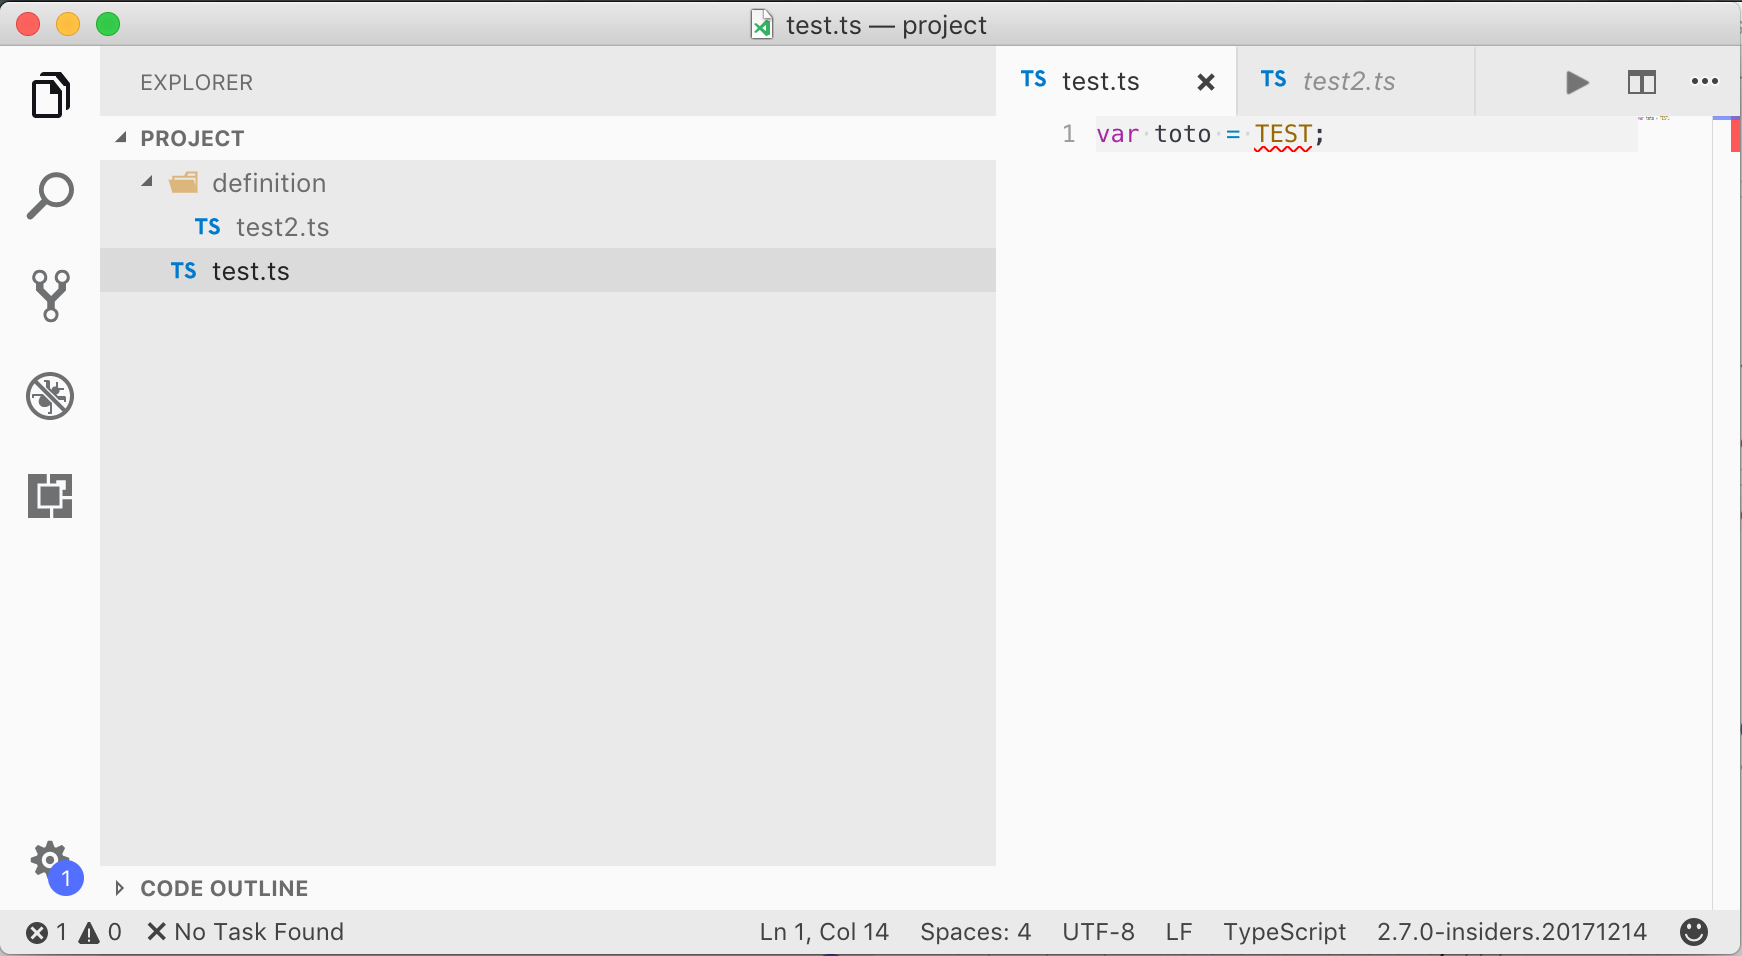This screenshot has height=956, width=1742.
Task: Collapse the definition folder
Action: (x=146, y=182)
